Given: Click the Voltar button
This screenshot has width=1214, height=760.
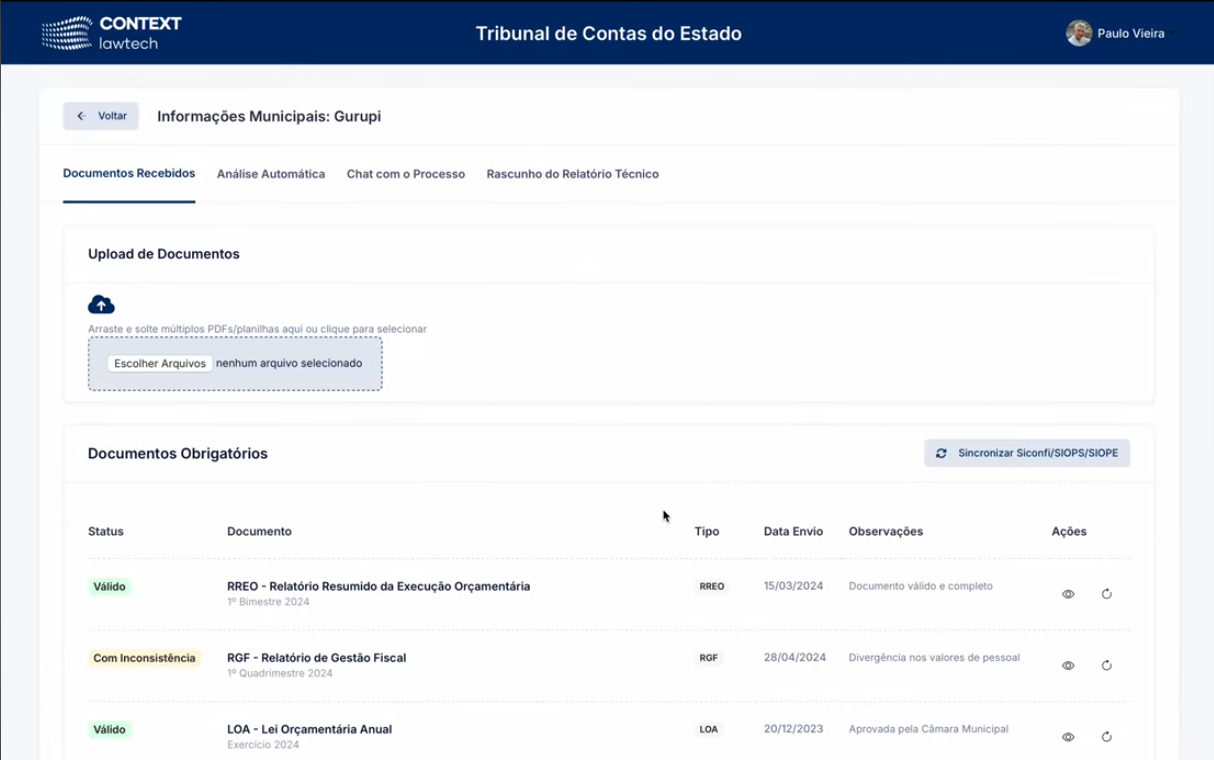Looking at the screenshot, I should click(x=100, y=115).
